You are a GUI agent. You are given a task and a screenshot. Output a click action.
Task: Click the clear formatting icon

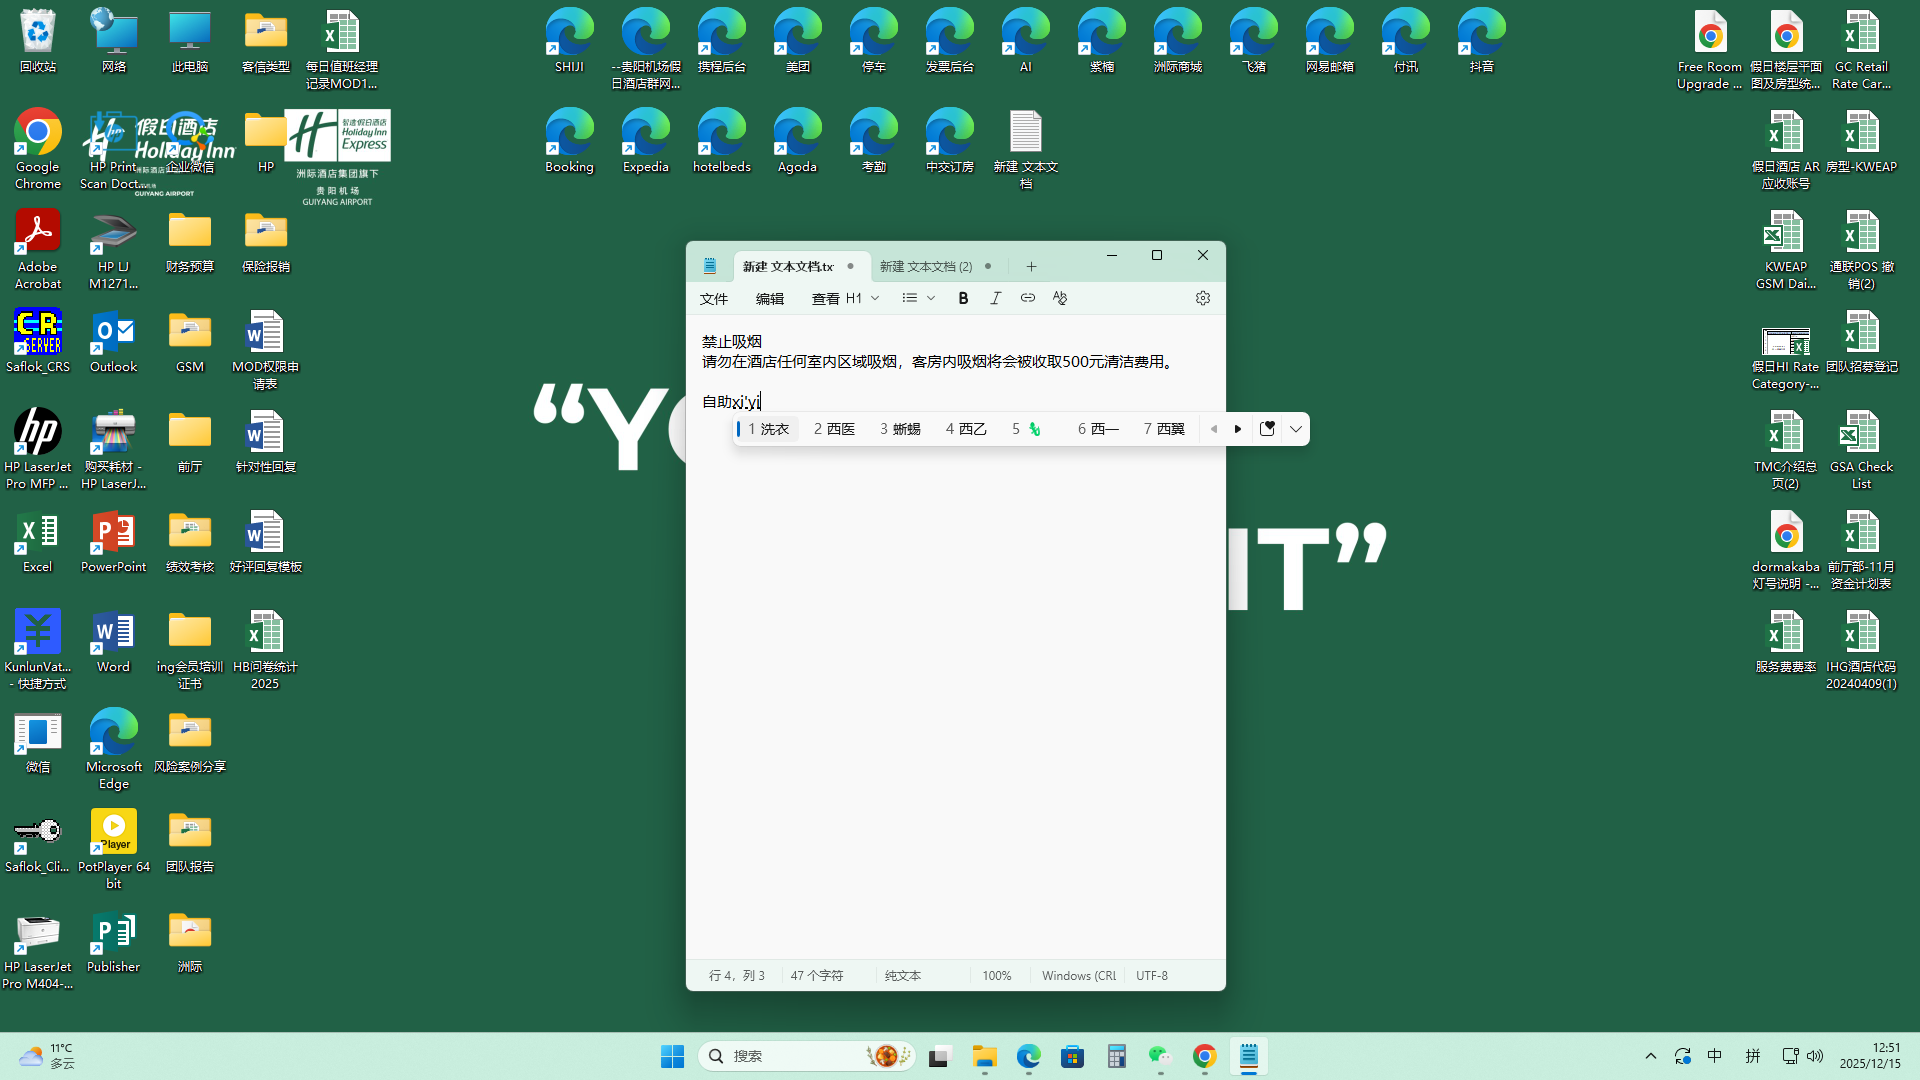coord(1060,298)
